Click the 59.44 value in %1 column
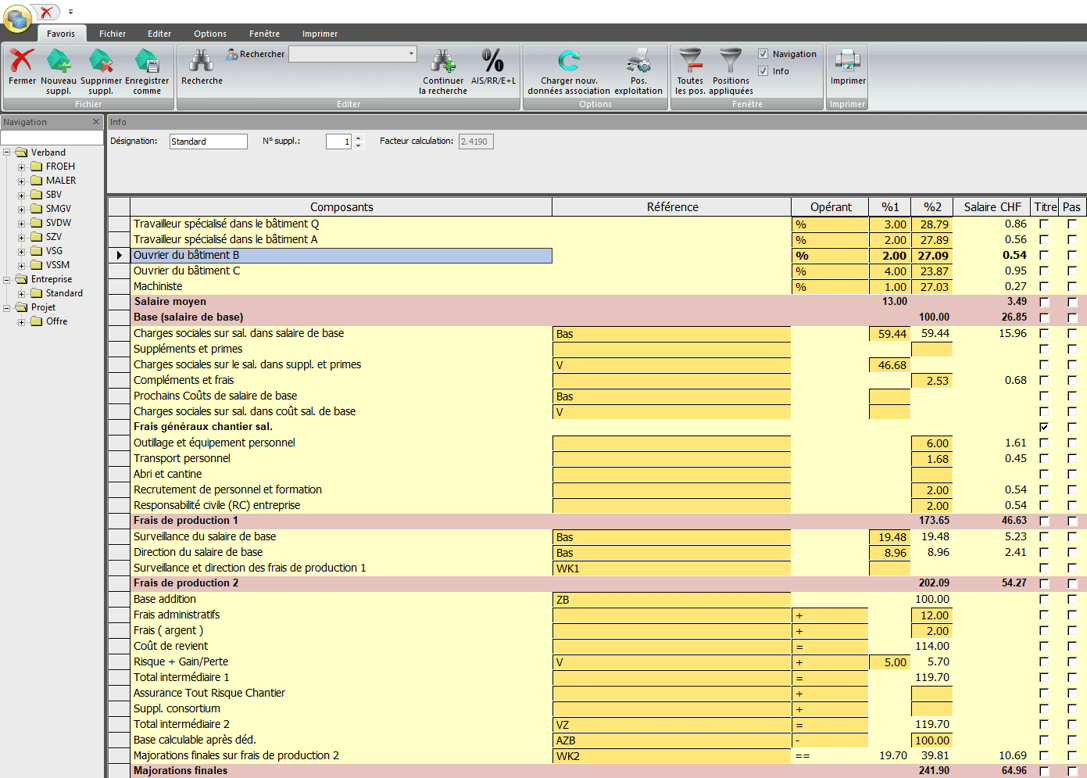Viewport: 1087px width, 778px height. click(x=889, y=334)
